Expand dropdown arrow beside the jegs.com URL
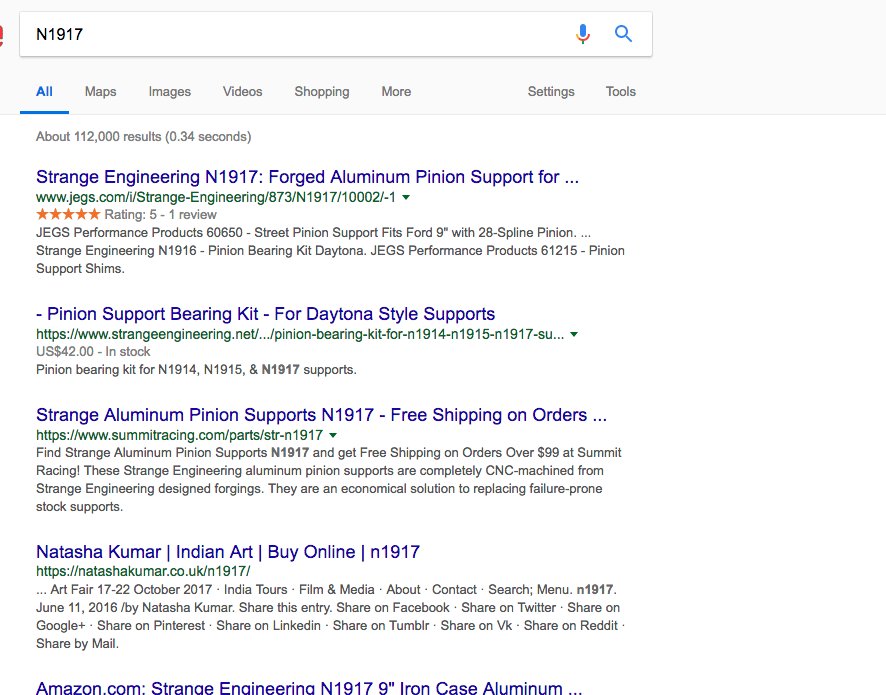The image size is (886, 695). pyautogui.click(x=406, y=197)
